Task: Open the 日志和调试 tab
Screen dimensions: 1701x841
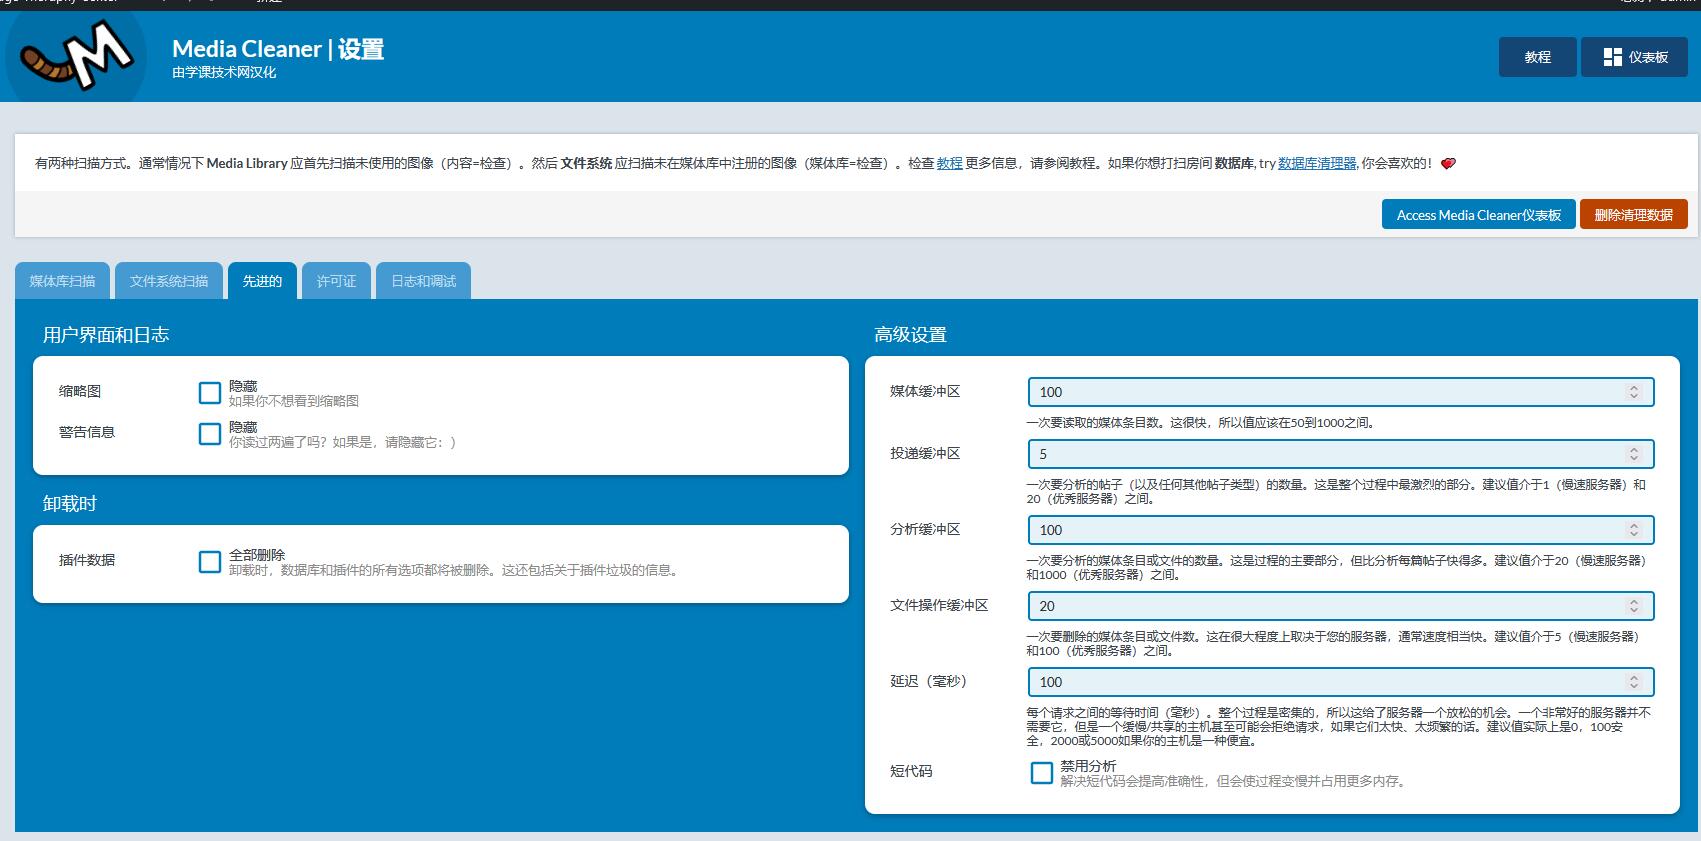Action: coord(423,281)
